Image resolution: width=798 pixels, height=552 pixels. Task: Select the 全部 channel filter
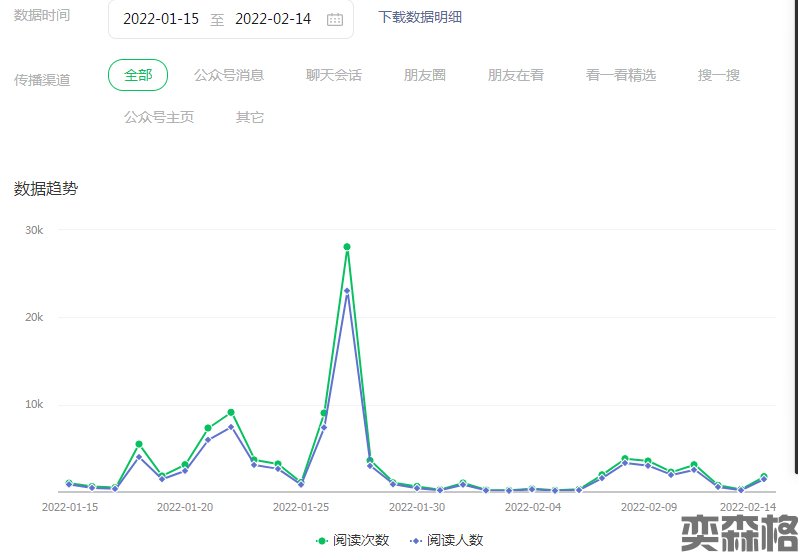coord(138,75)
